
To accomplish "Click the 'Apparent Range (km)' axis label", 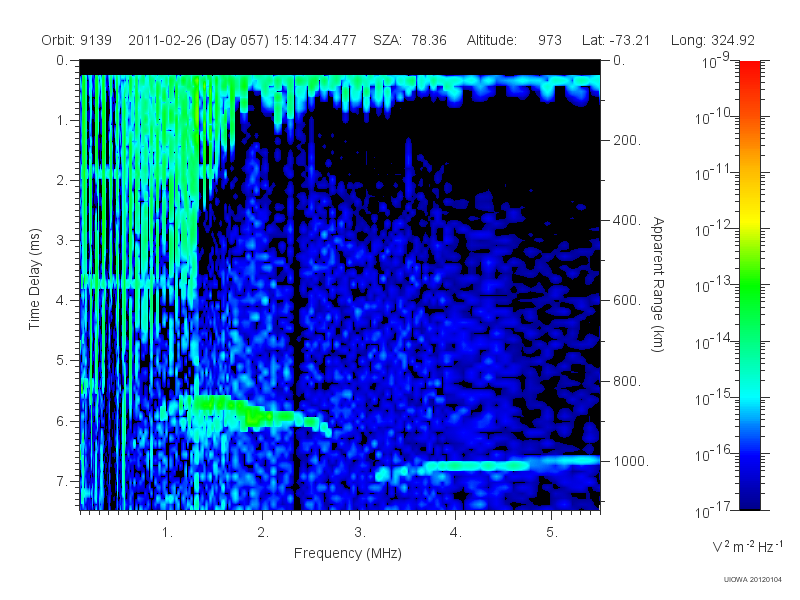I will pyautogui.click(x=658, y=284).
